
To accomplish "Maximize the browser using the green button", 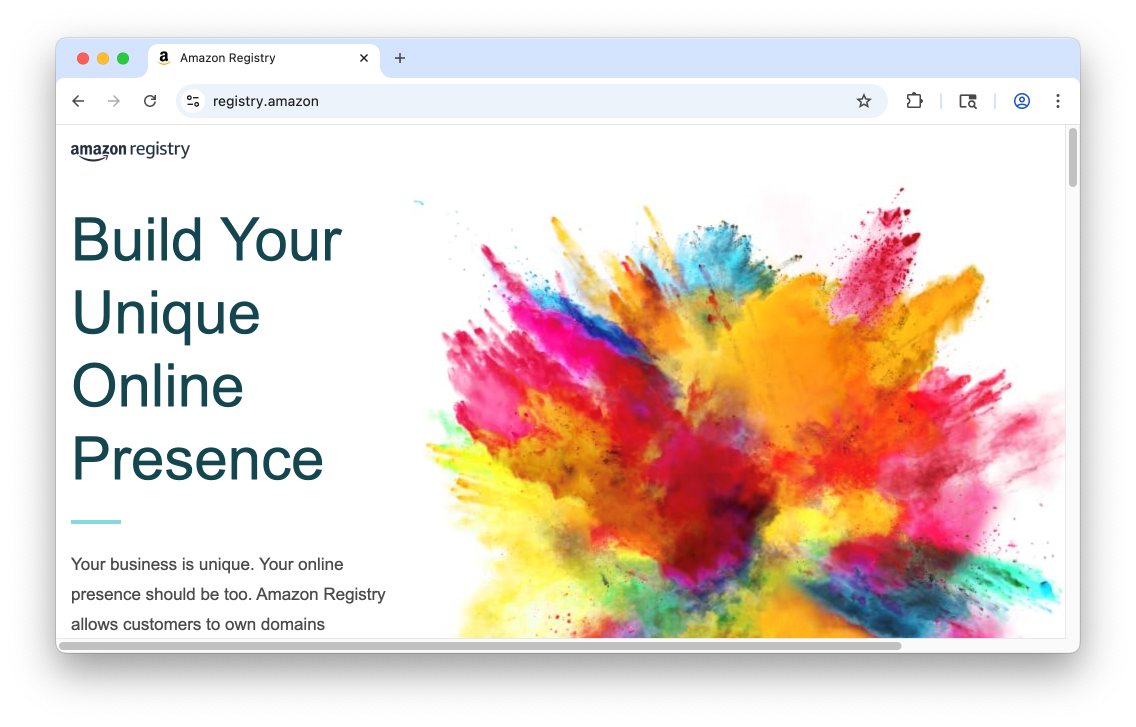I will pyautogui.click(x=123, y=58).
